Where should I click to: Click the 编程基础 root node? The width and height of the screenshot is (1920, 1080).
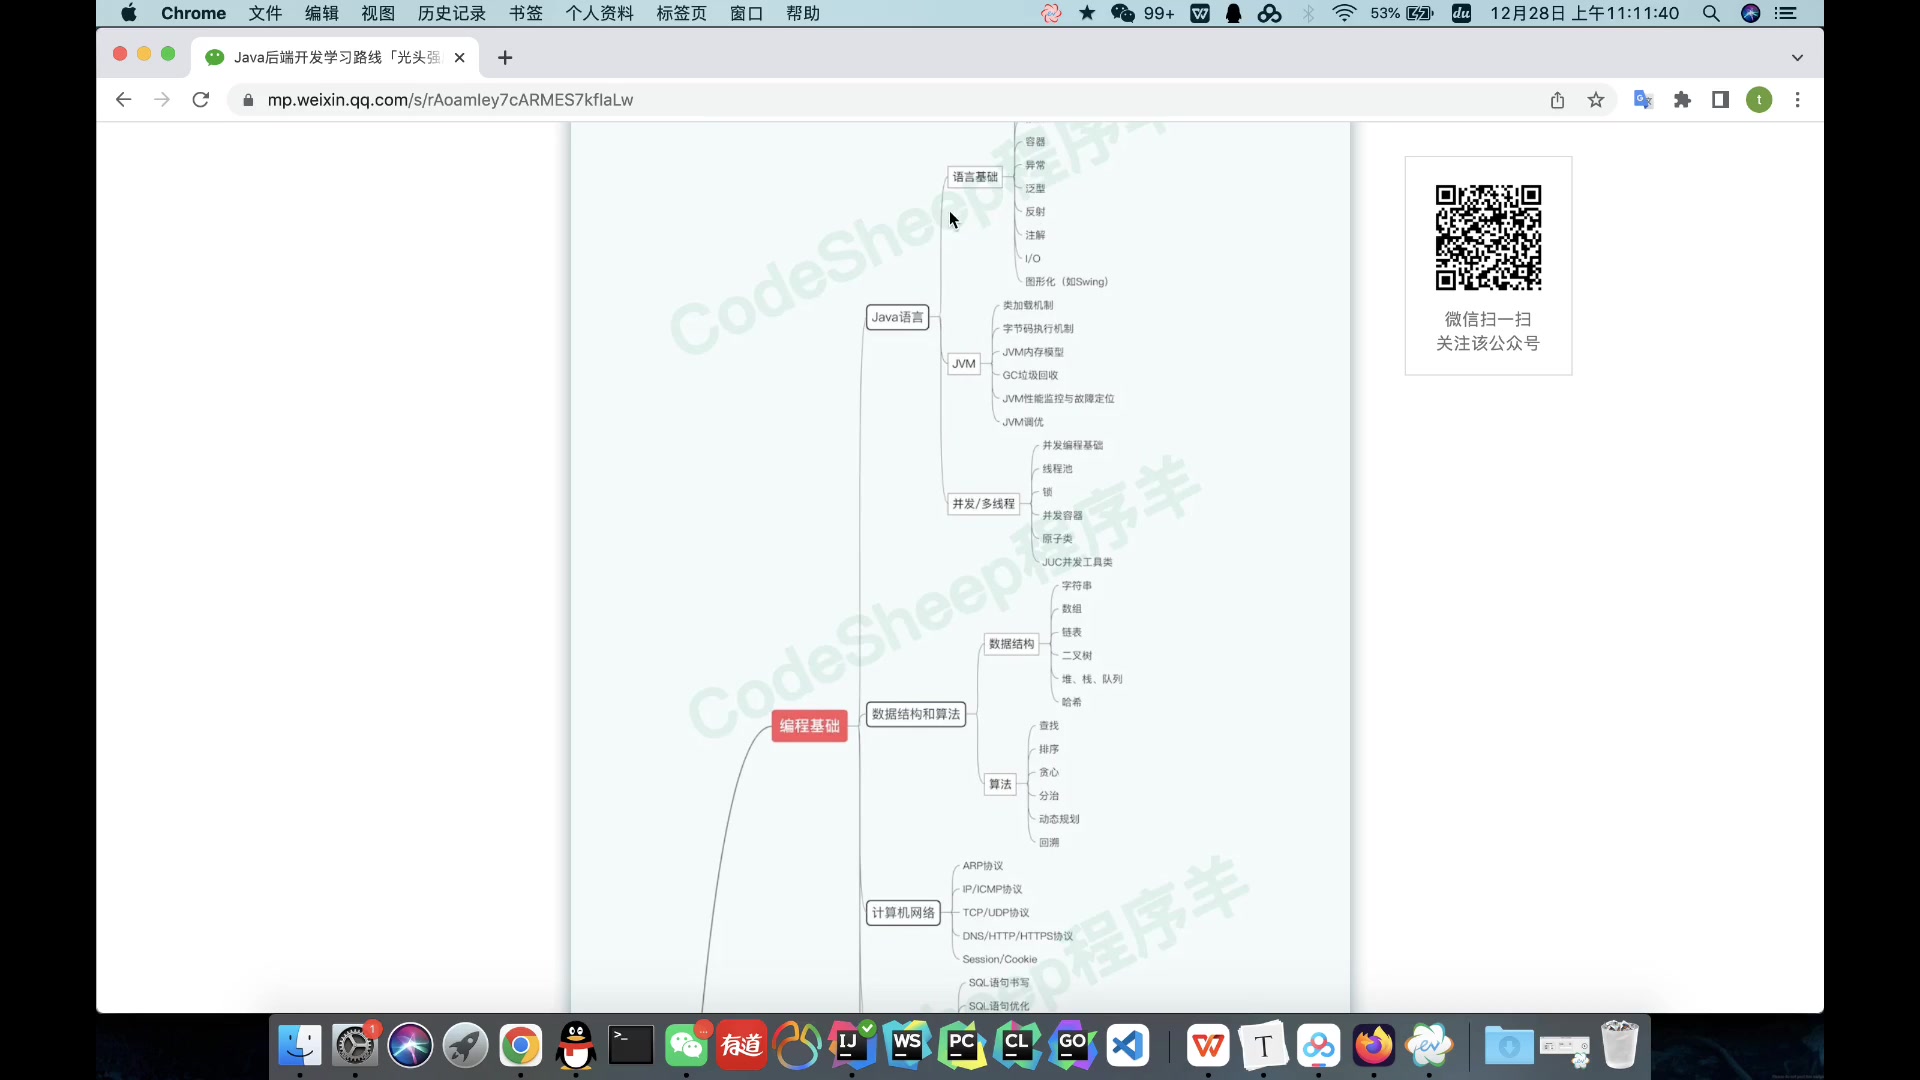(810, 726)
